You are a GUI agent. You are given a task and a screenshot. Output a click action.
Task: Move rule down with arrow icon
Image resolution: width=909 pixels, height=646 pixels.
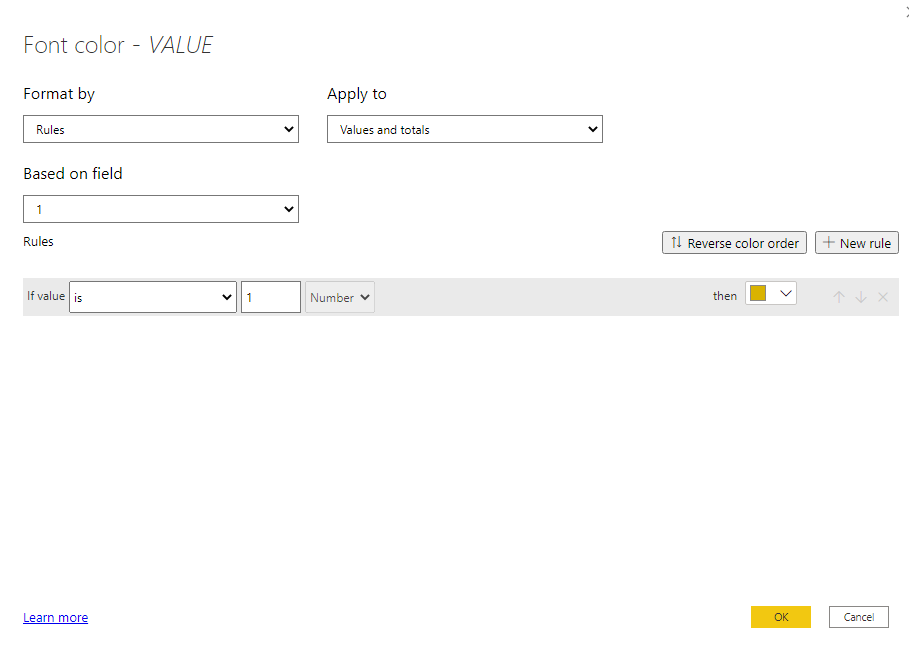861,297
